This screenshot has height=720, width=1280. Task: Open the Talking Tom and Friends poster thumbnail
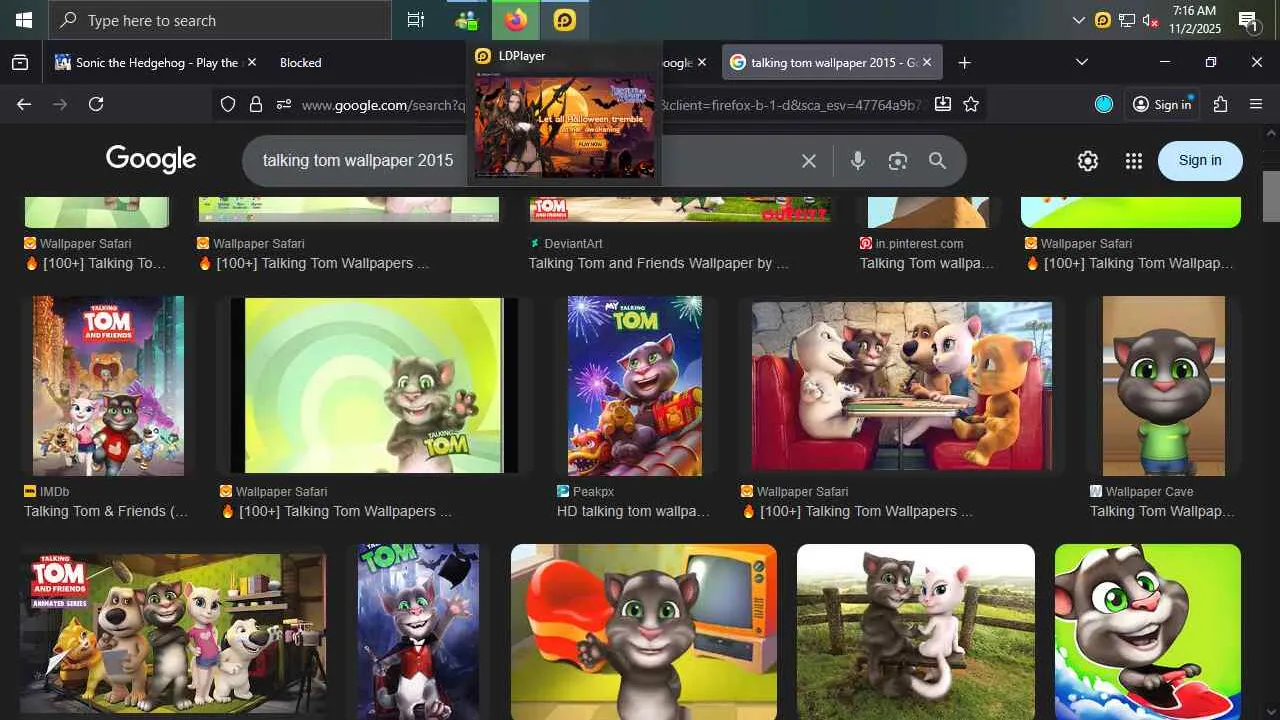coord(108,385)
